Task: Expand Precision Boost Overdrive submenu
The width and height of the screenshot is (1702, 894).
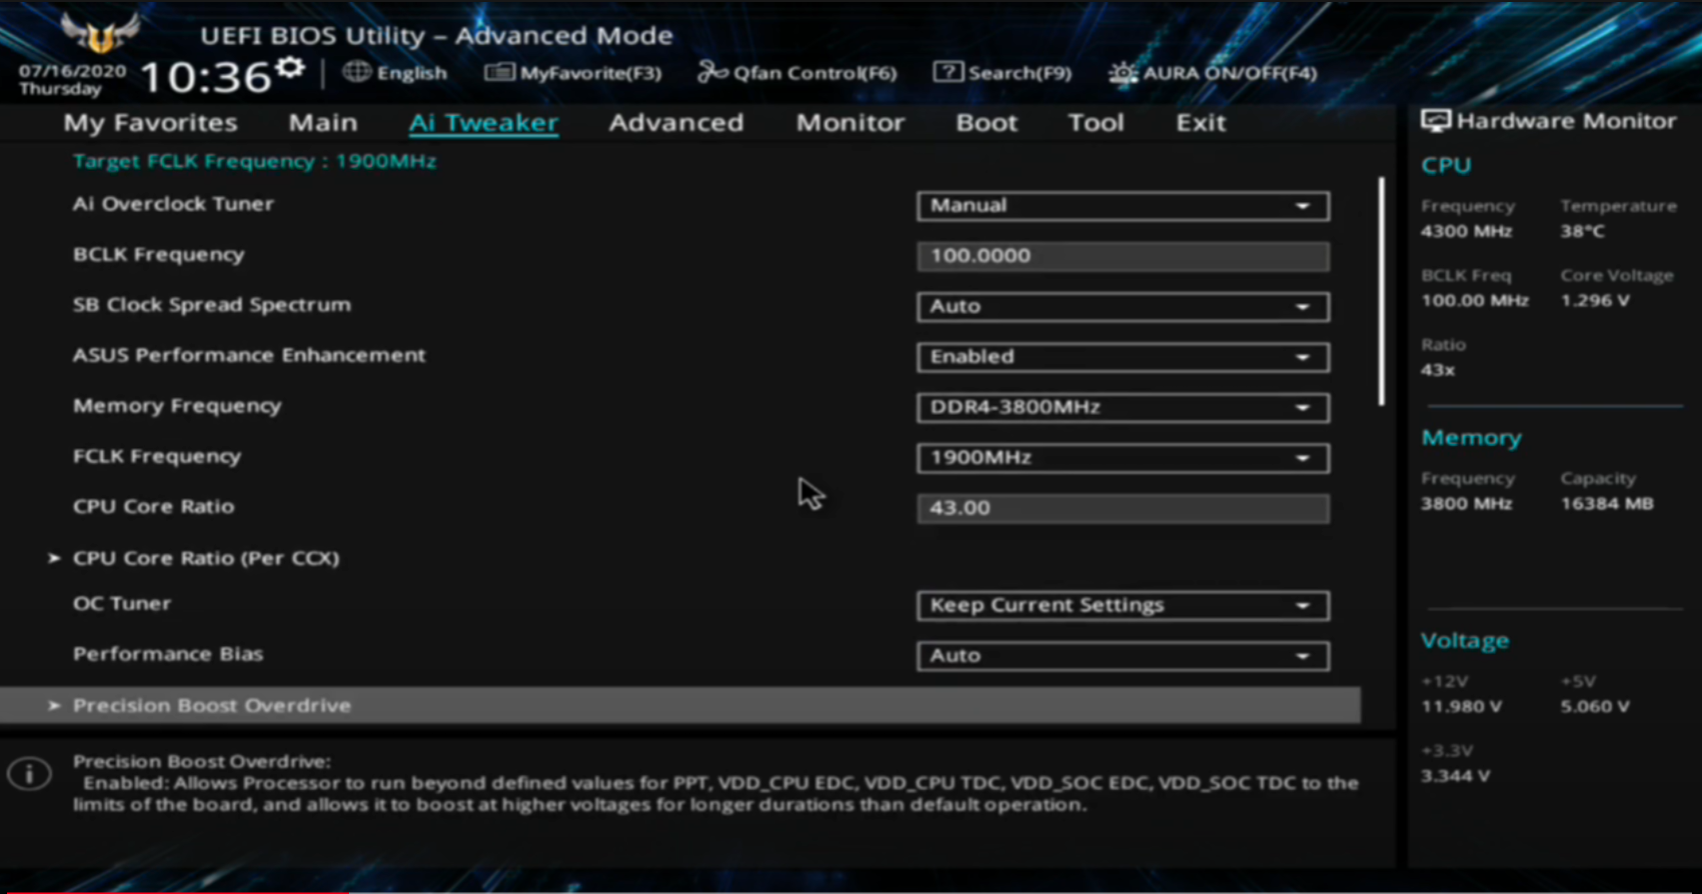Action: 680,705
